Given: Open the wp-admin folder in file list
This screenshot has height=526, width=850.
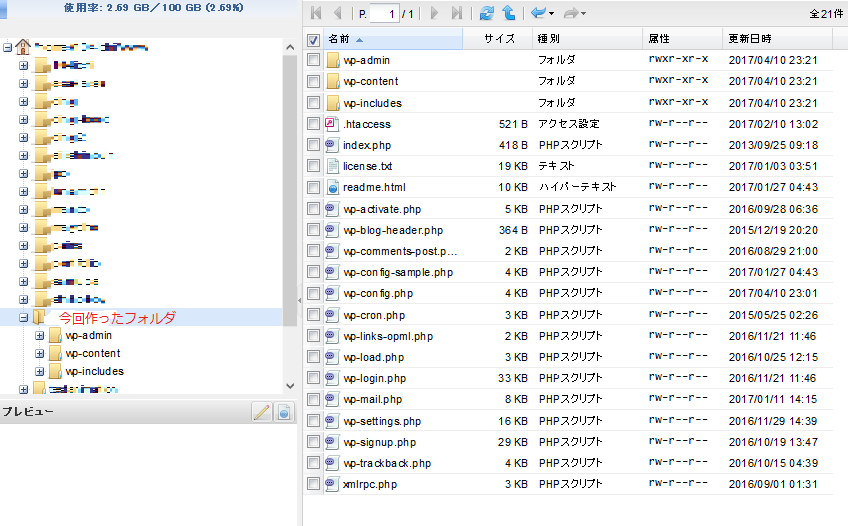Looking at the screenshot, I should 366,60.
